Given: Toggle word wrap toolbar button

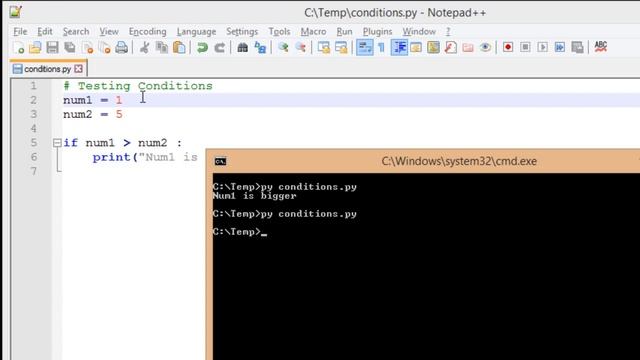Looking at the screenshot, I should [364, 47].
